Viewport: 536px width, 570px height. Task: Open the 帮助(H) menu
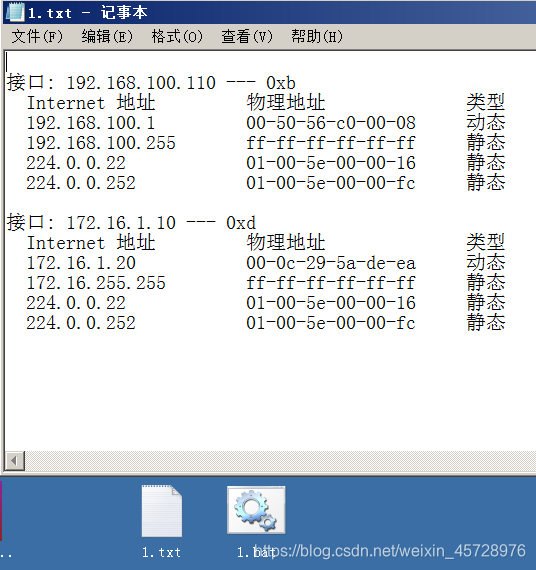[317, 36]
